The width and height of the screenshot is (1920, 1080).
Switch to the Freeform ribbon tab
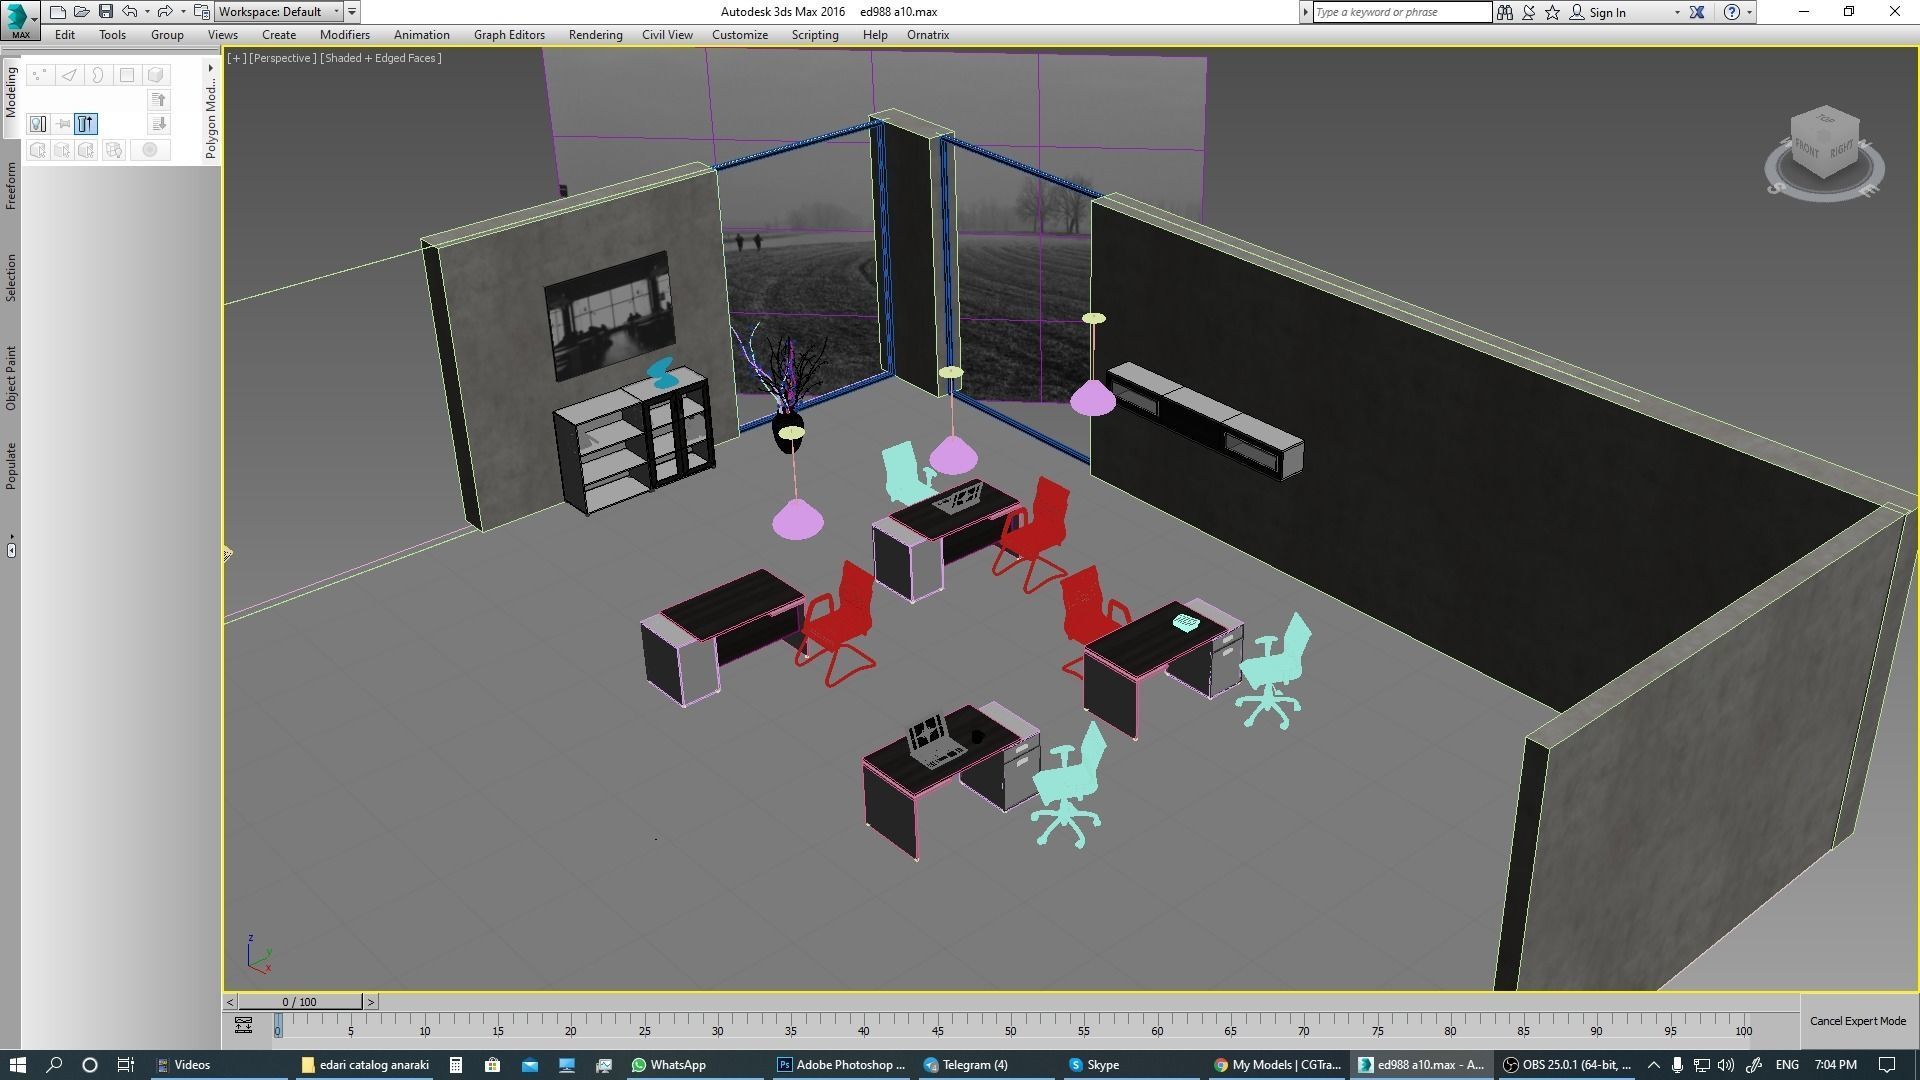[x=11, y=186]
